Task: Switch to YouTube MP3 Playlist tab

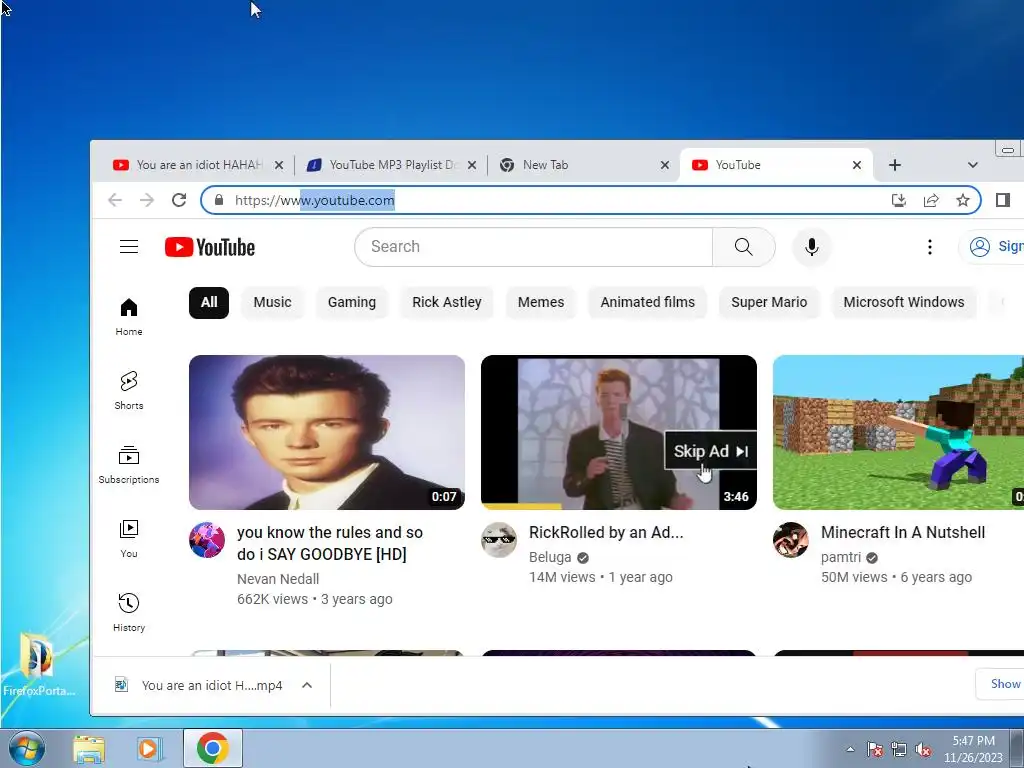Action: (391, 165)
